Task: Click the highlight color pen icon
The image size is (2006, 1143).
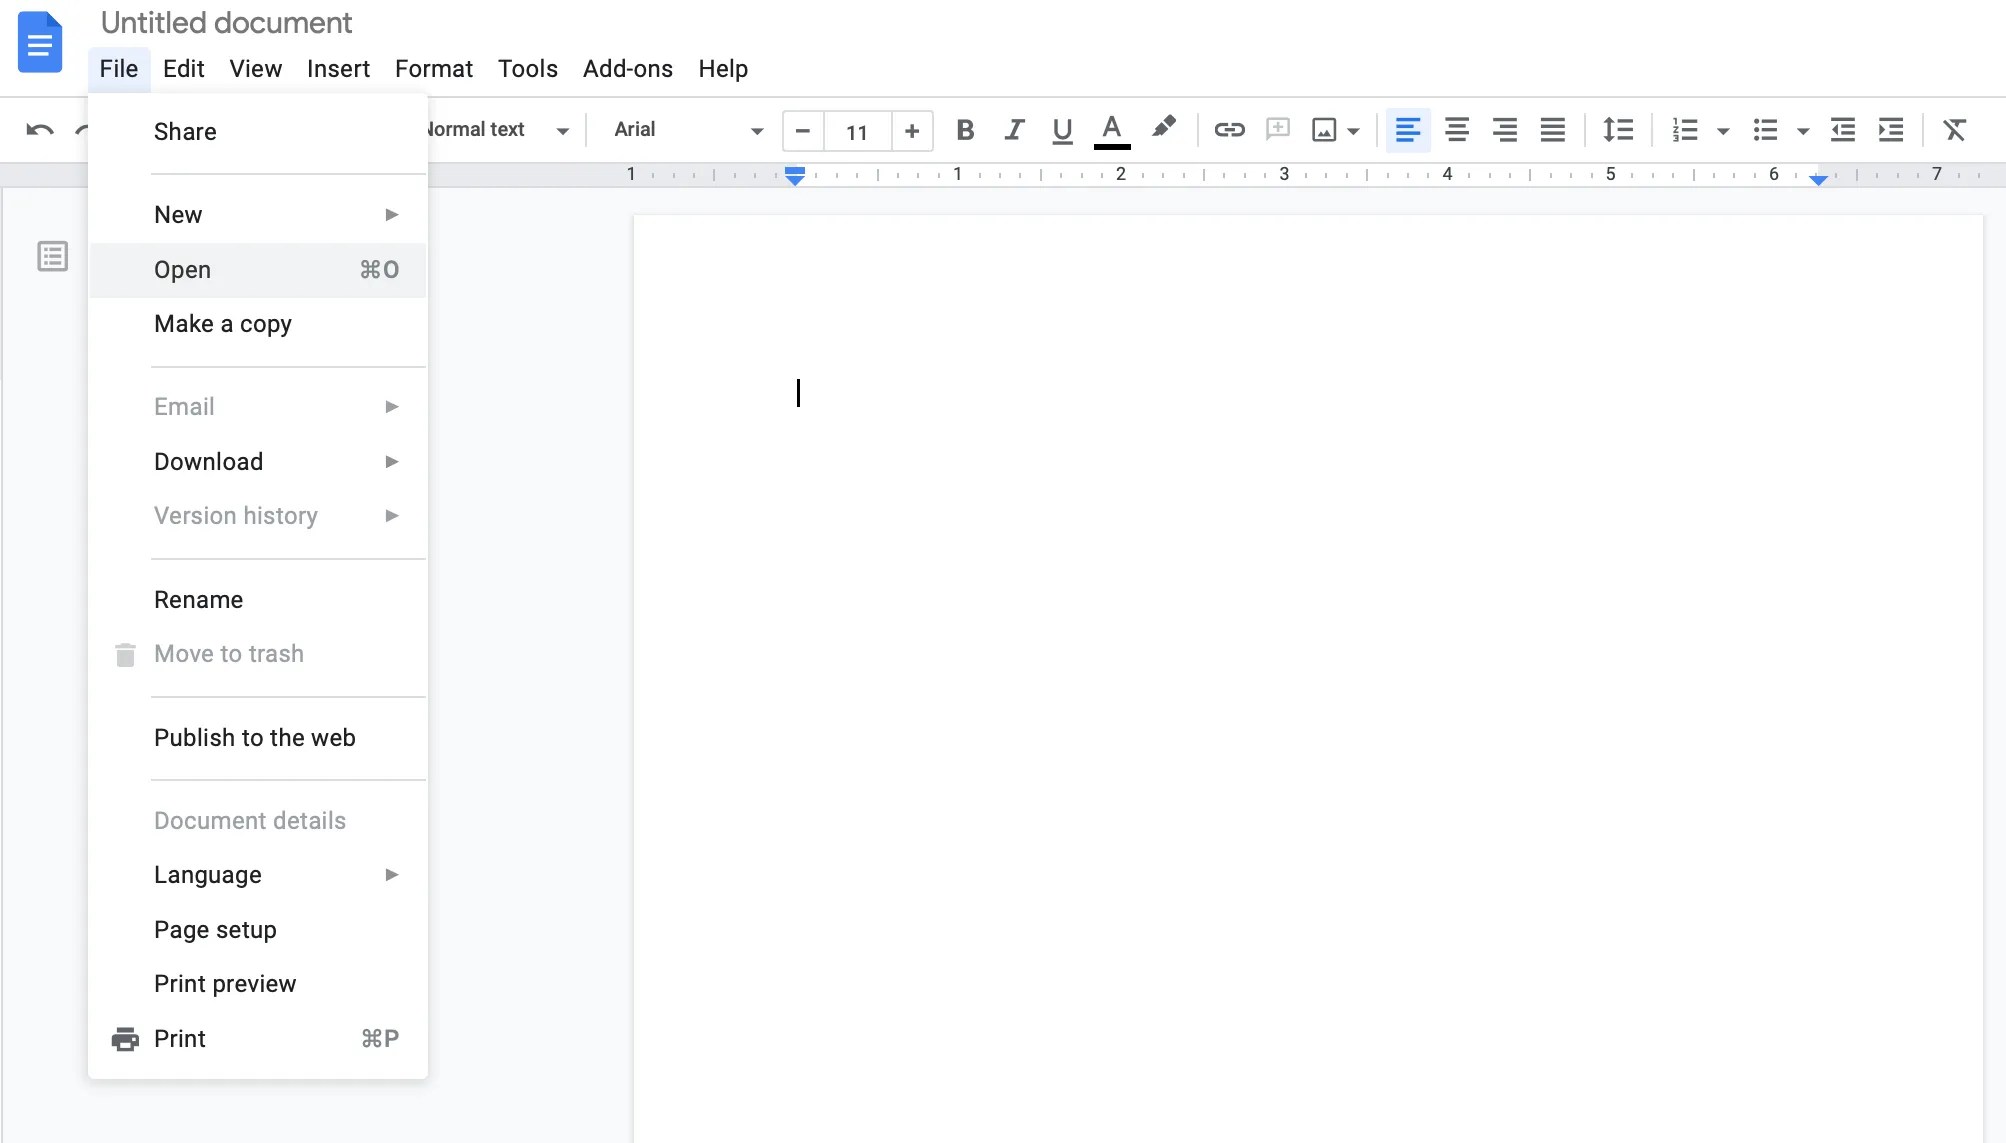Action: pyautogui.click(x=1163, y=128)
